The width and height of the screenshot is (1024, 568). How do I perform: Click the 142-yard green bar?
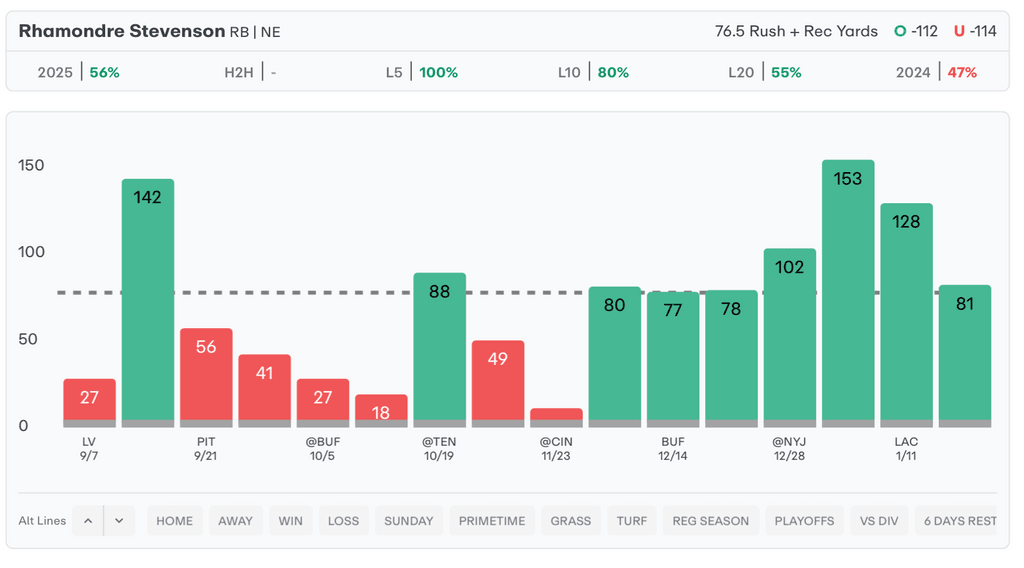148,300
